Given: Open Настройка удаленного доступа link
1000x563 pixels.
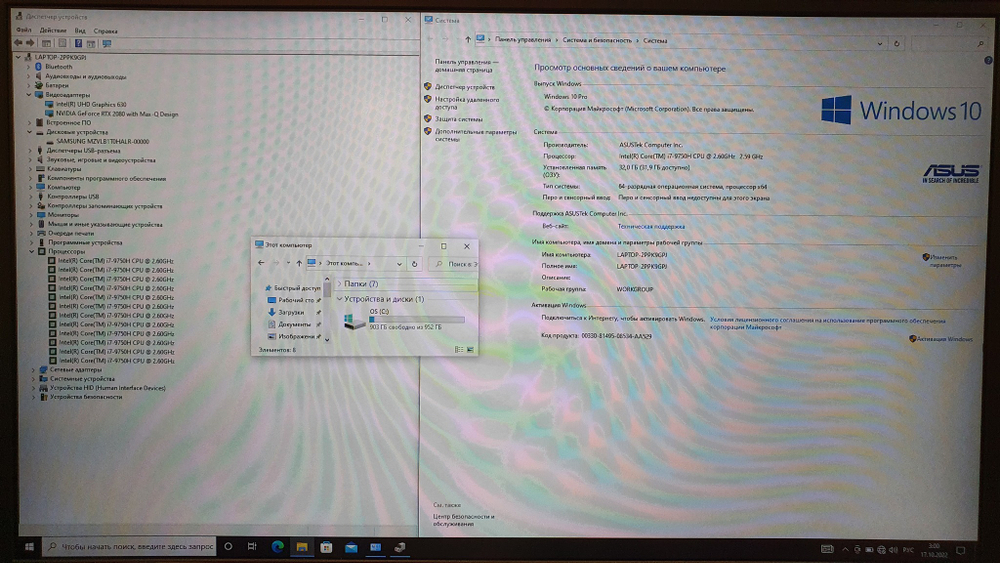Looking at the screenshot, I should [x=466, y=103].
